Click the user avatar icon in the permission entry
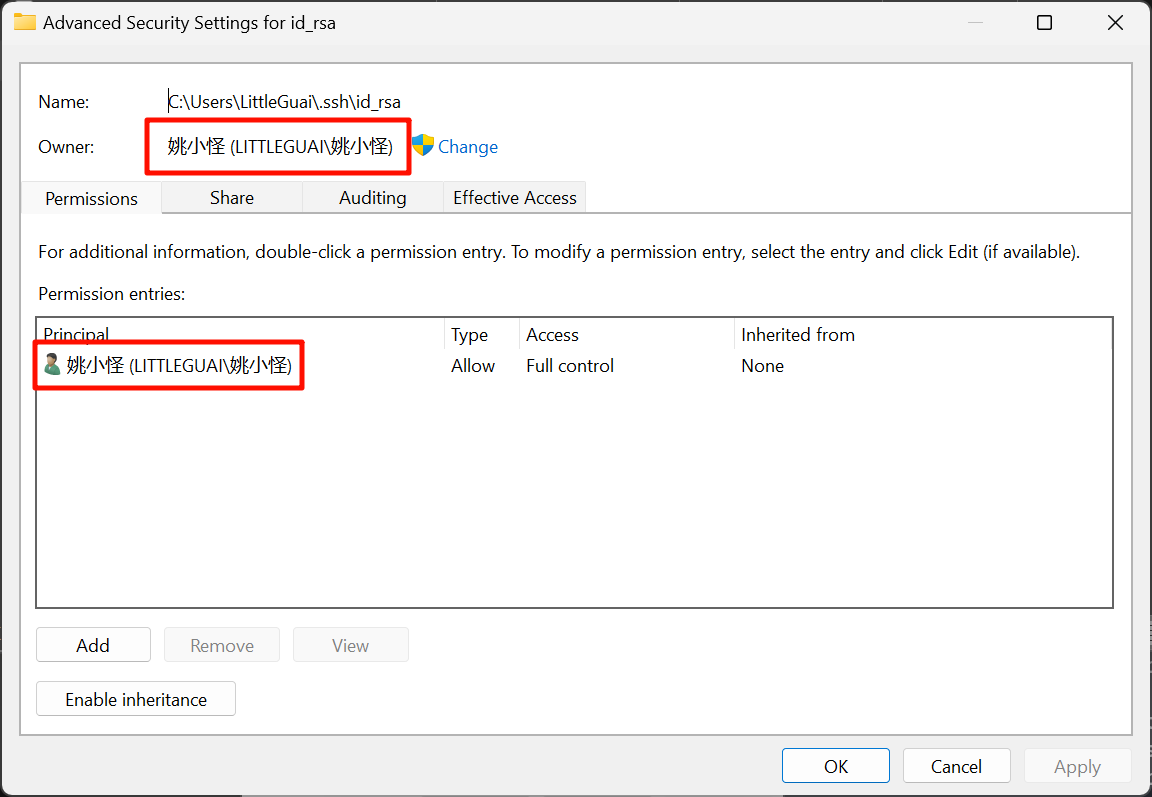The image size is (1152, 797). tap(52, 366)
